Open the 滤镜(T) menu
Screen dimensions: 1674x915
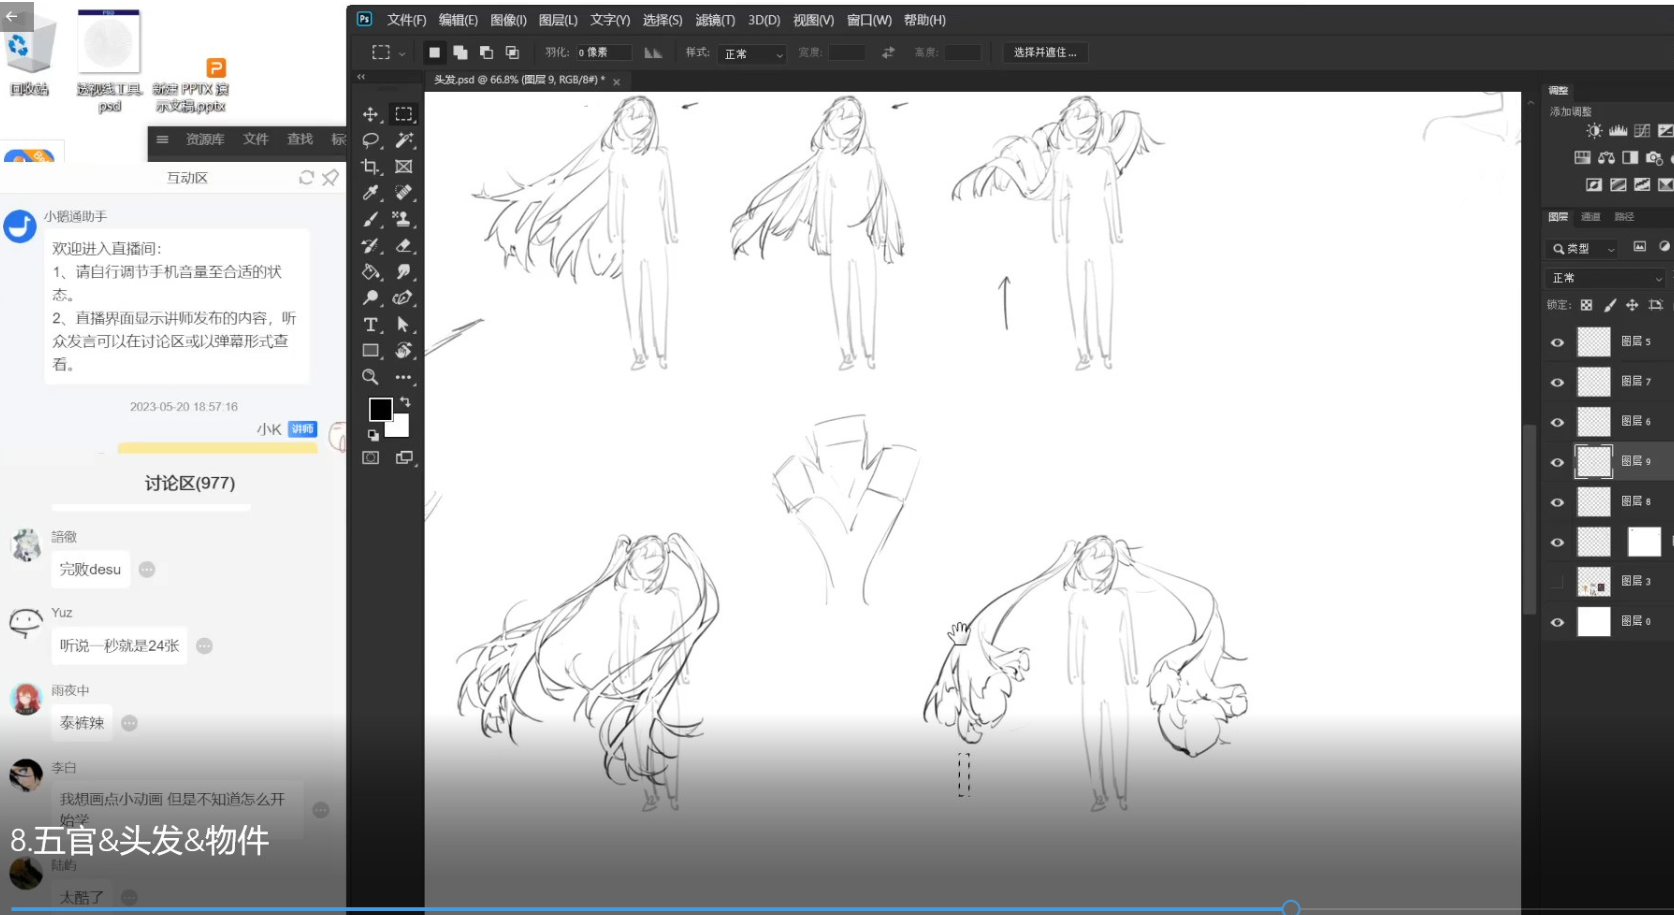pyautogui.click(x=715, y=20)
